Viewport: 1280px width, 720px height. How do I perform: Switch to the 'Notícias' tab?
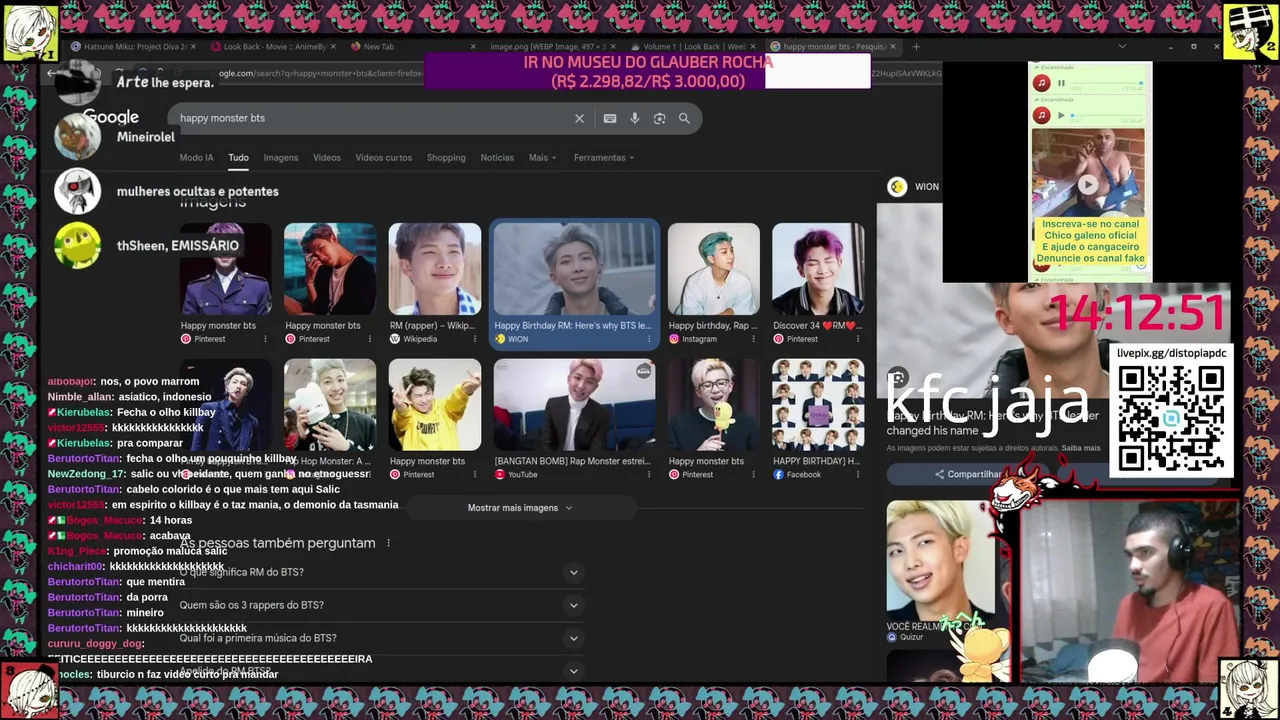pos(497,157)
